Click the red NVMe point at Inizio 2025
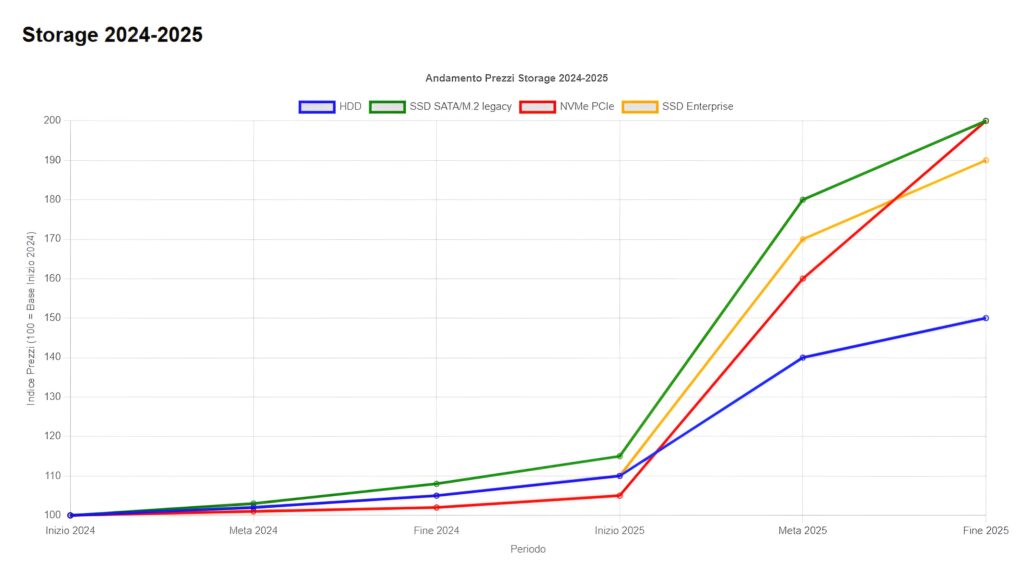The width and height of the screenshot is (1024, 576). pos(620,495)
